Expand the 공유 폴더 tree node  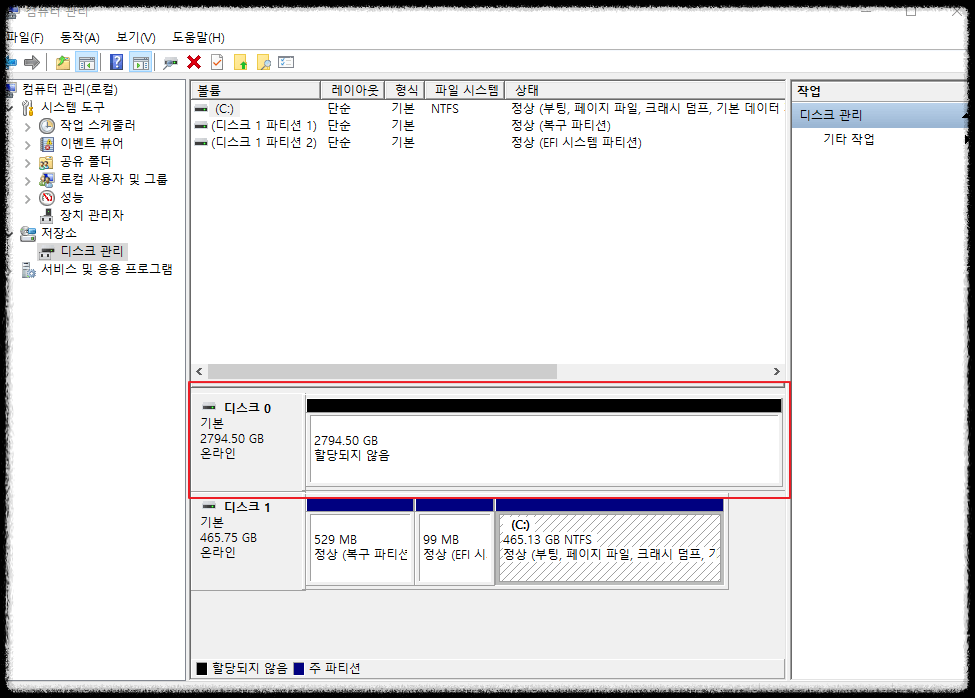pyautogui.click(x=27, y=163)
